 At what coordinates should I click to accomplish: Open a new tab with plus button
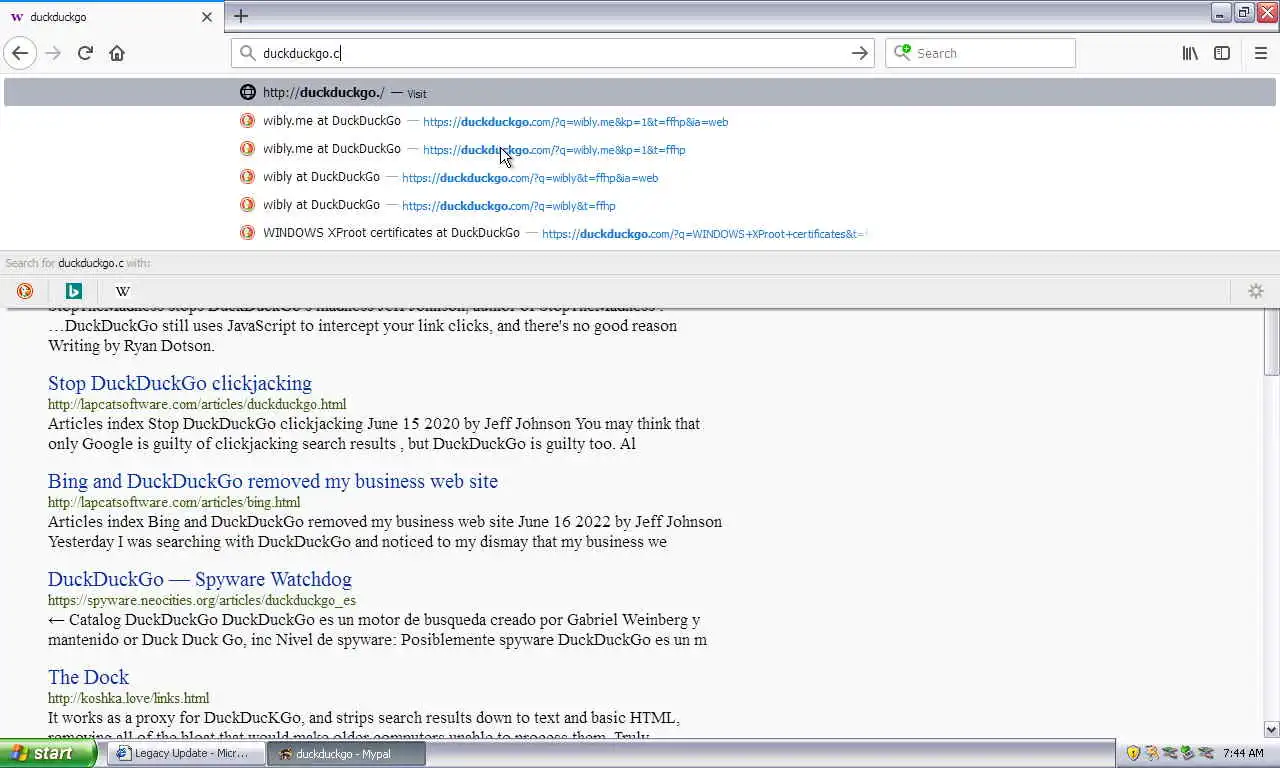(241, 16)
